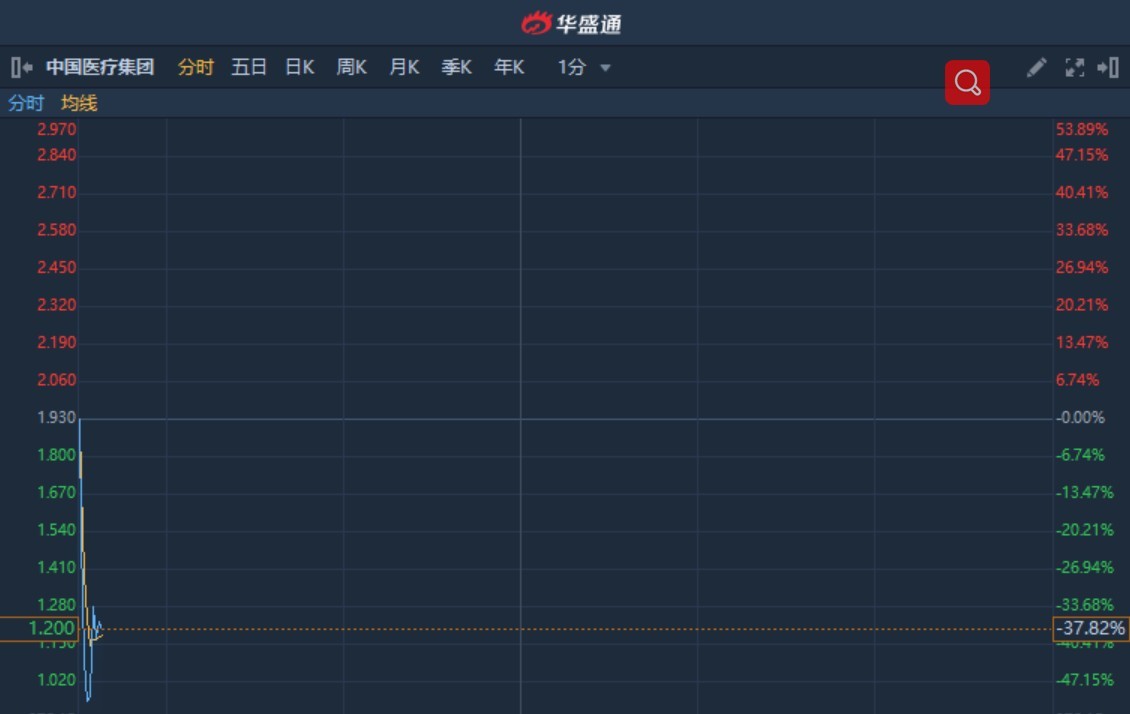Open the 1分 interval dropdown
This screenshot has width=1130, height=714.
click(584, 68)
